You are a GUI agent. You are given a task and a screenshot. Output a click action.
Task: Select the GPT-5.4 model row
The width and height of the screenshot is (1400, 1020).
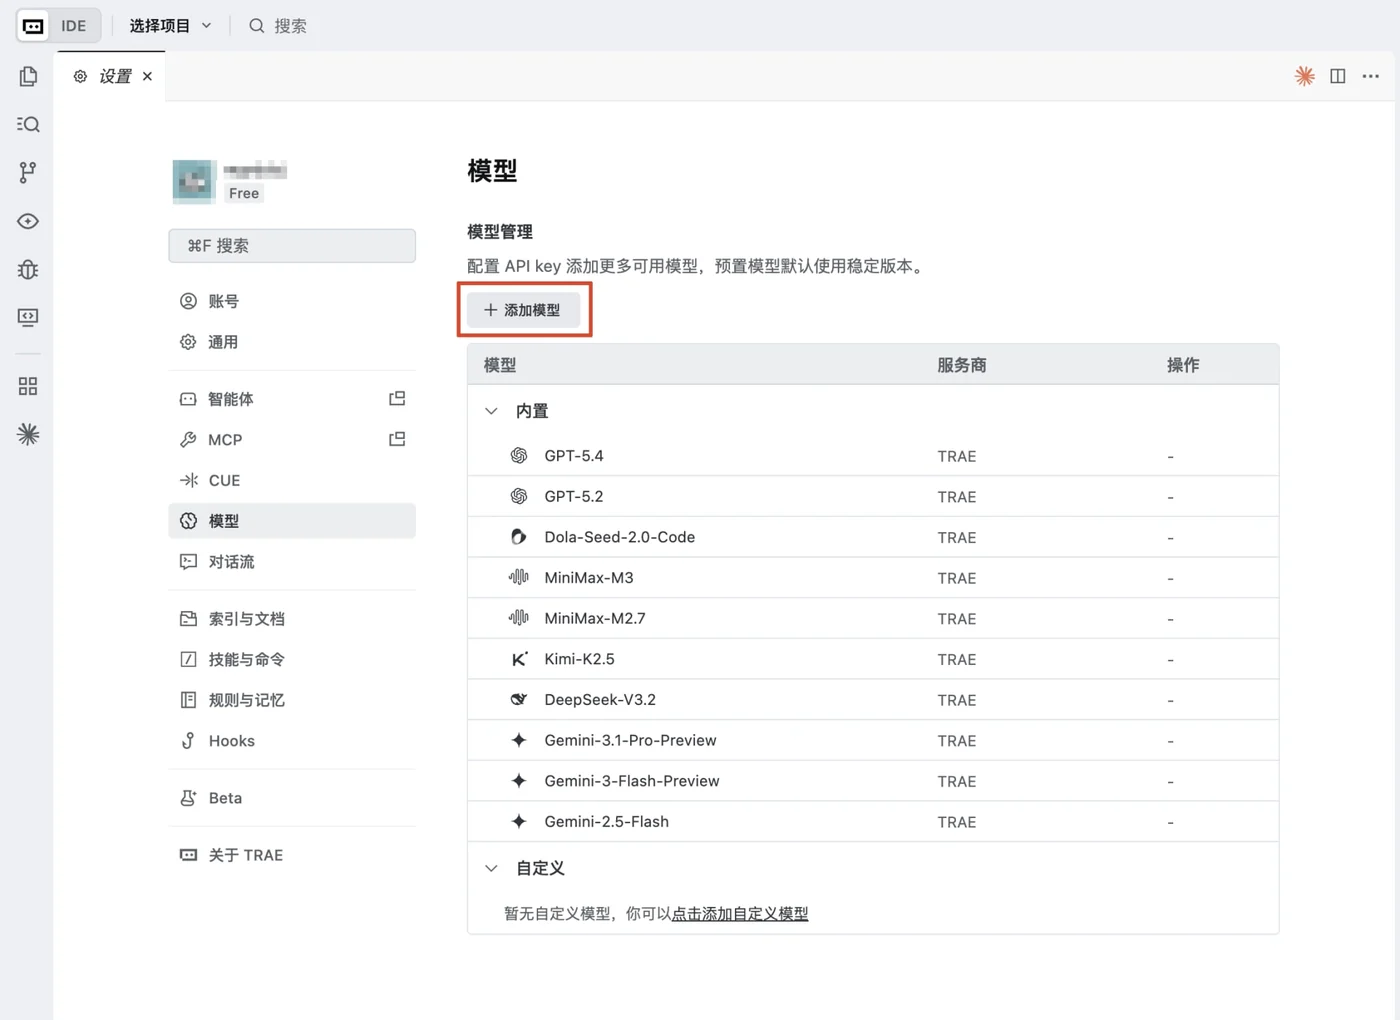point(873,456)
